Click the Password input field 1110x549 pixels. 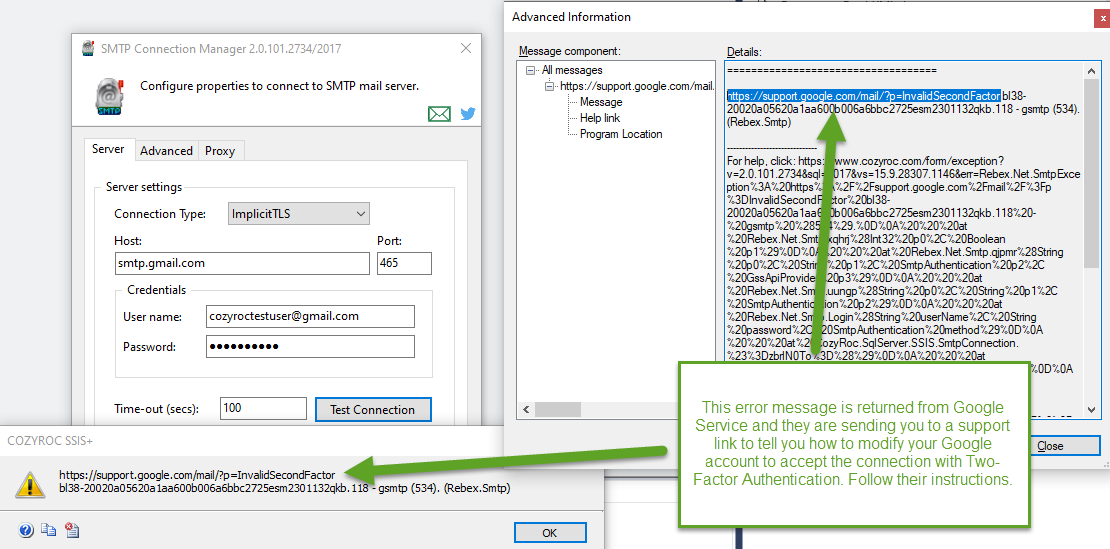(x=310, y=347)
